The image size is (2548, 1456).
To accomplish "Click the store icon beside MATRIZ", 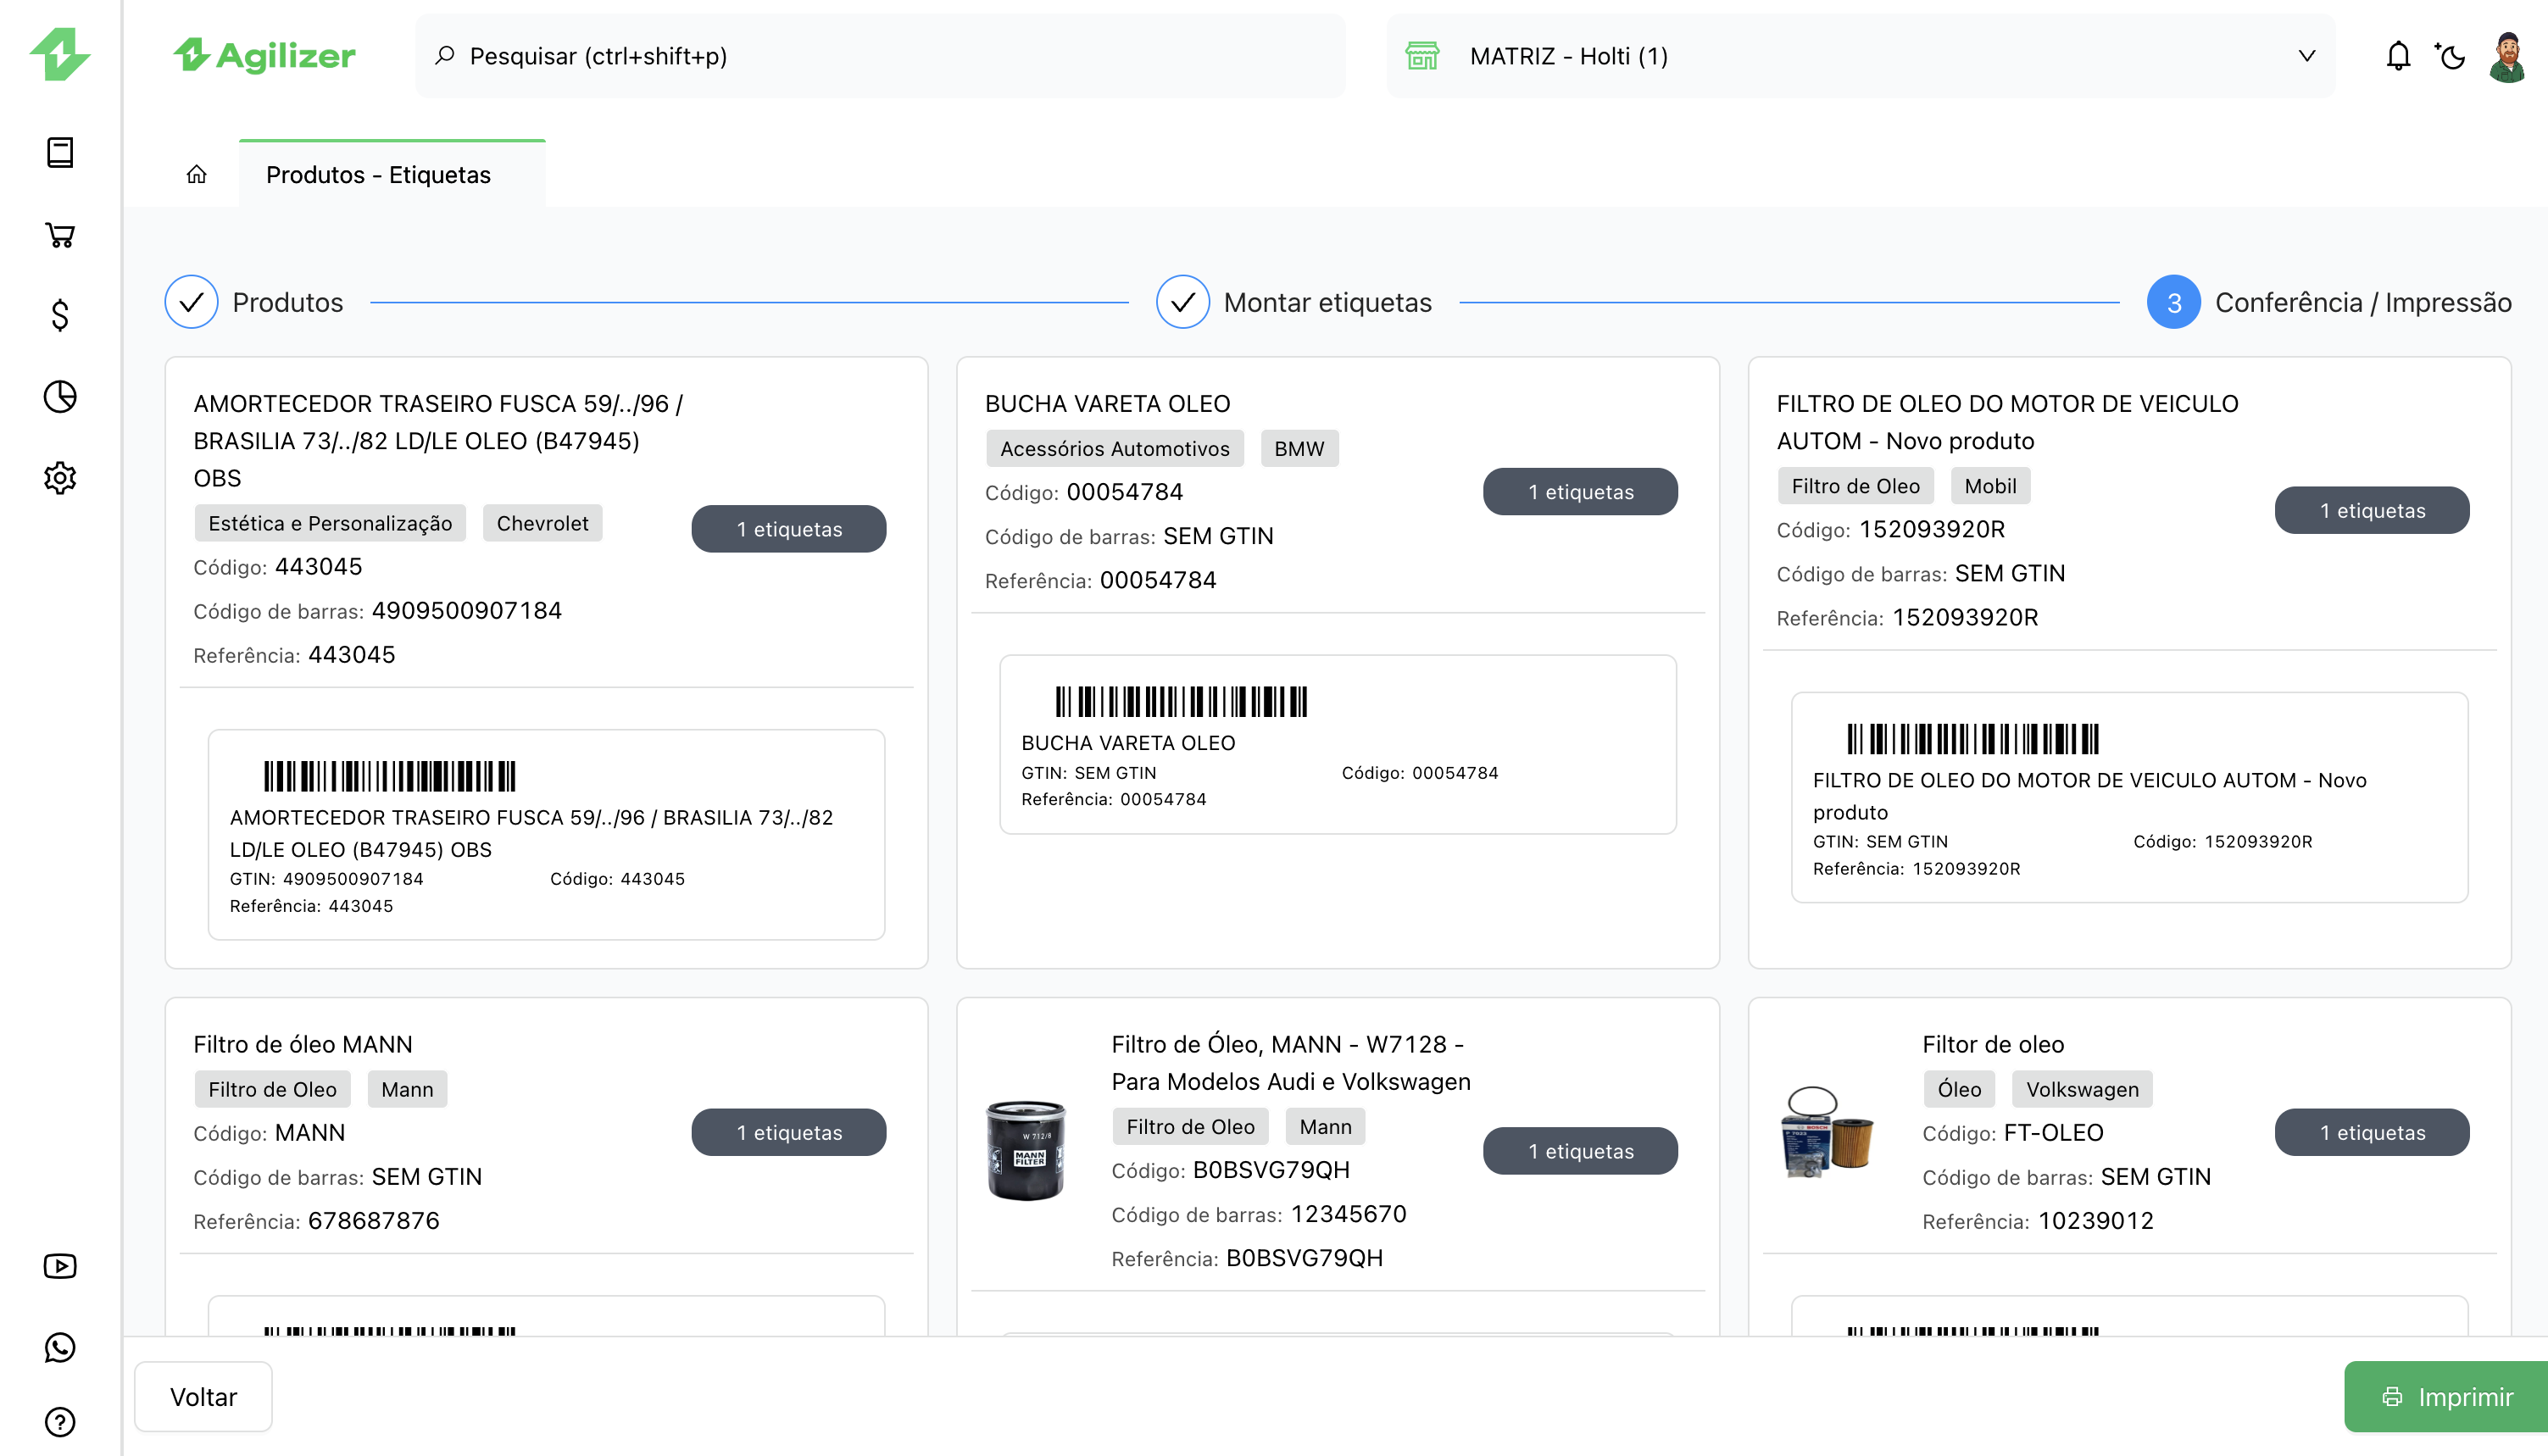I will [x=1422, y=55].
